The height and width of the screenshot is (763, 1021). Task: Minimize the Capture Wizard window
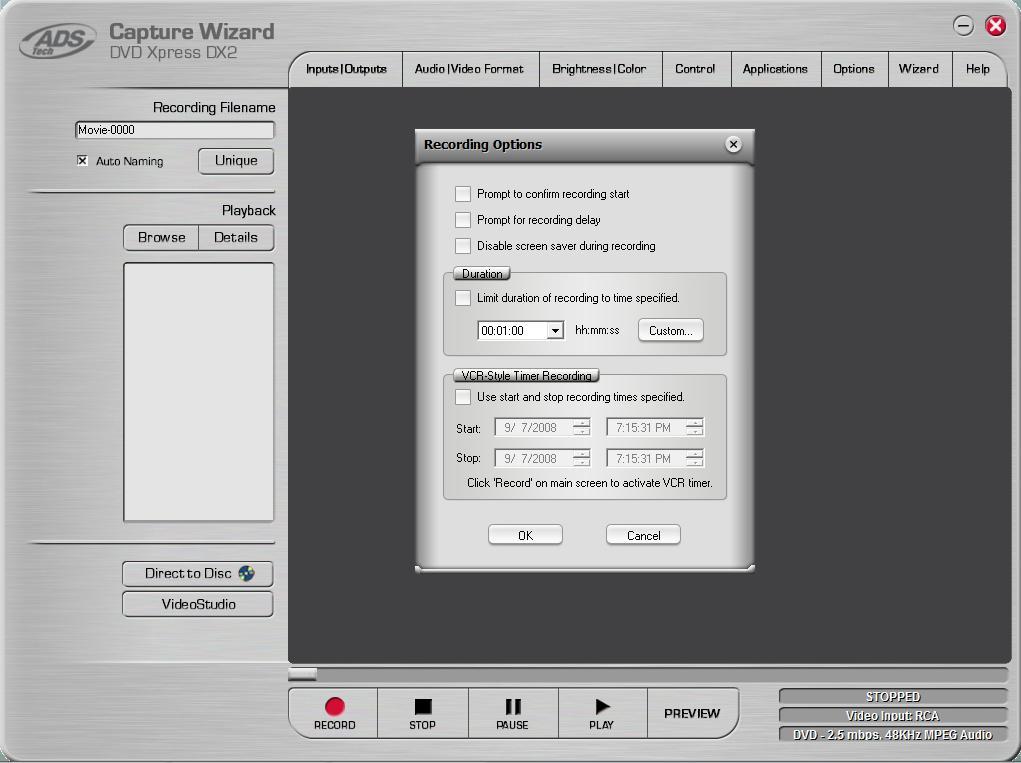click(963, 26)
